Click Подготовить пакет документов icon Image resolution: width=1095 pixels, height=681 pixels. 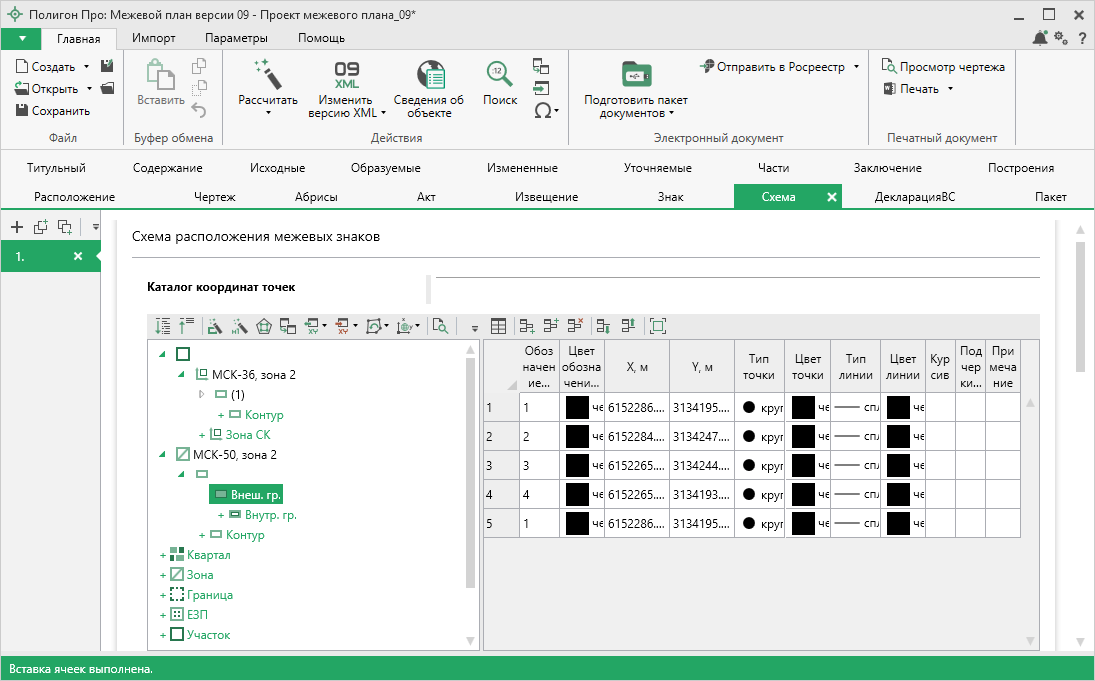coord(635,75)
